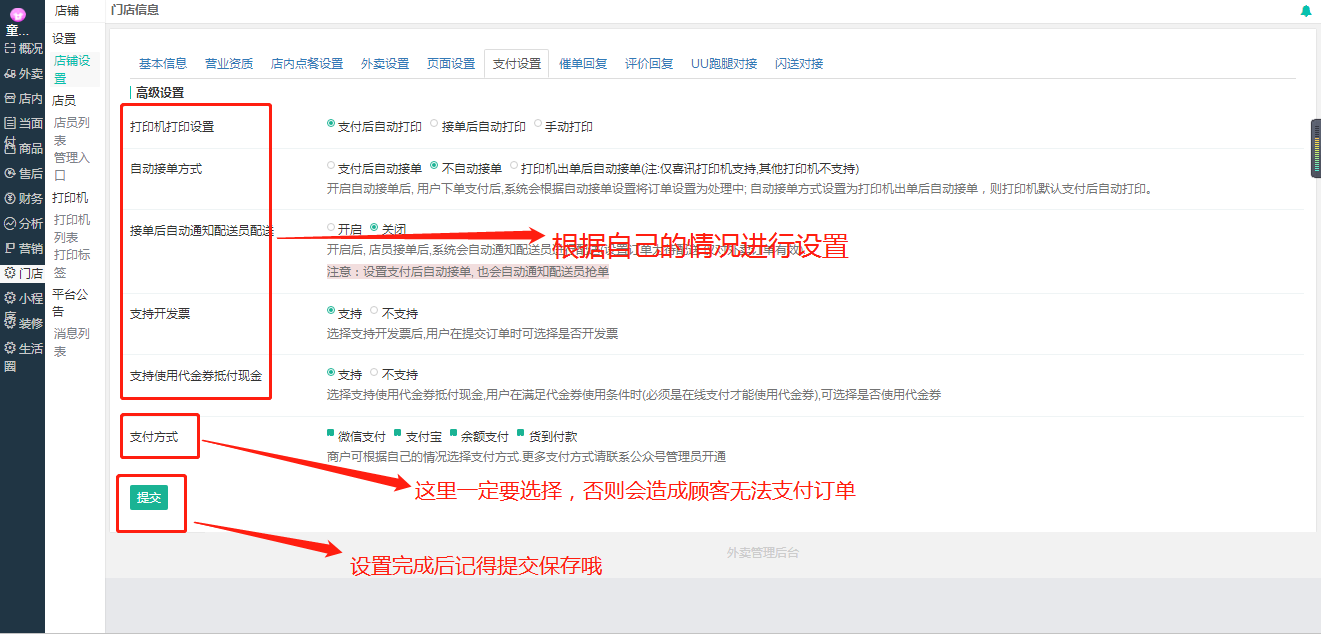Switch to 基本信息 tab
This screenshot has height=634, width=1321.
163,63
